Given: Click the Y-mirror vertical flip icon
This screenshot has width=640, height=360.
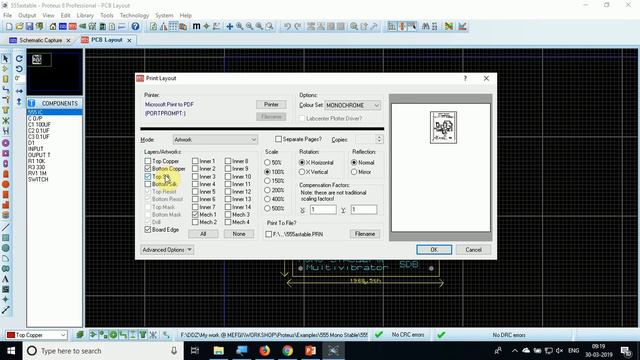Looking at the screenshot, I should [19, 101].
